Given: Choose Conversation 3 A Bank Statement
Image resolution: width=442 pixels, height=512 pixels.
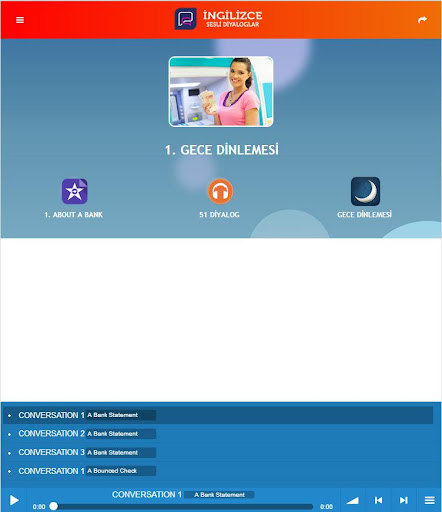Looking at the screenshot, I should pos(218,452).
